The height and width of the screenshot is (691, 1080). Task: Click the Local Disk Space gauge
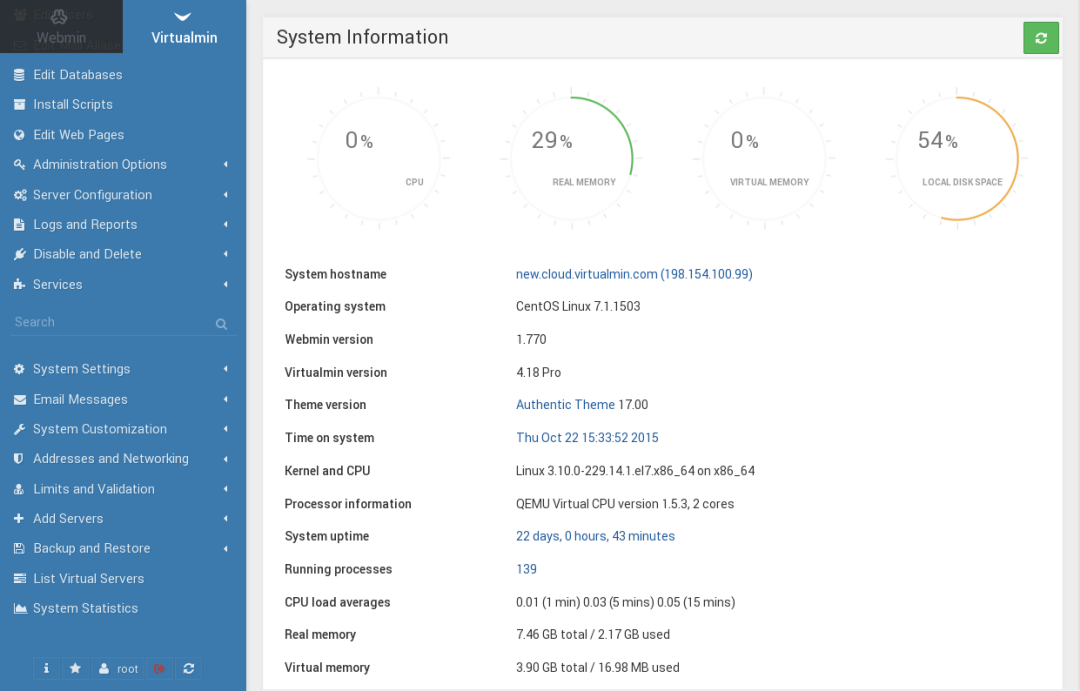pyautogui.click(x=956, y=158)
